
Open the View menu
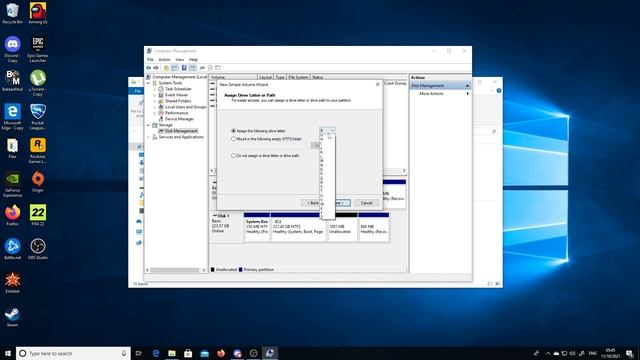180,60
